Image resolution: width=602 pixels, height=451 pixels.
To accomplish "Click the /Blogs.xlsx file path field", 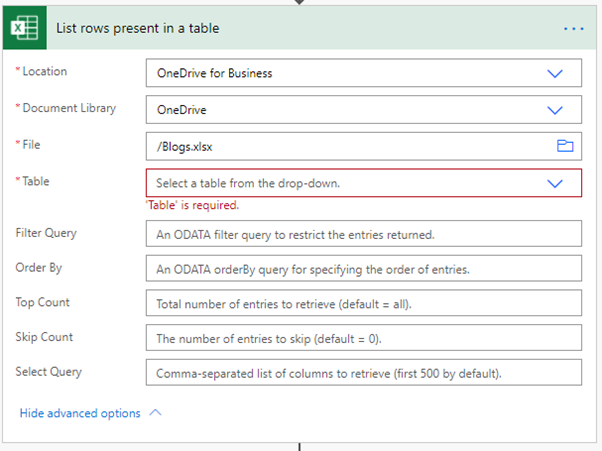I will coord(364,146).
